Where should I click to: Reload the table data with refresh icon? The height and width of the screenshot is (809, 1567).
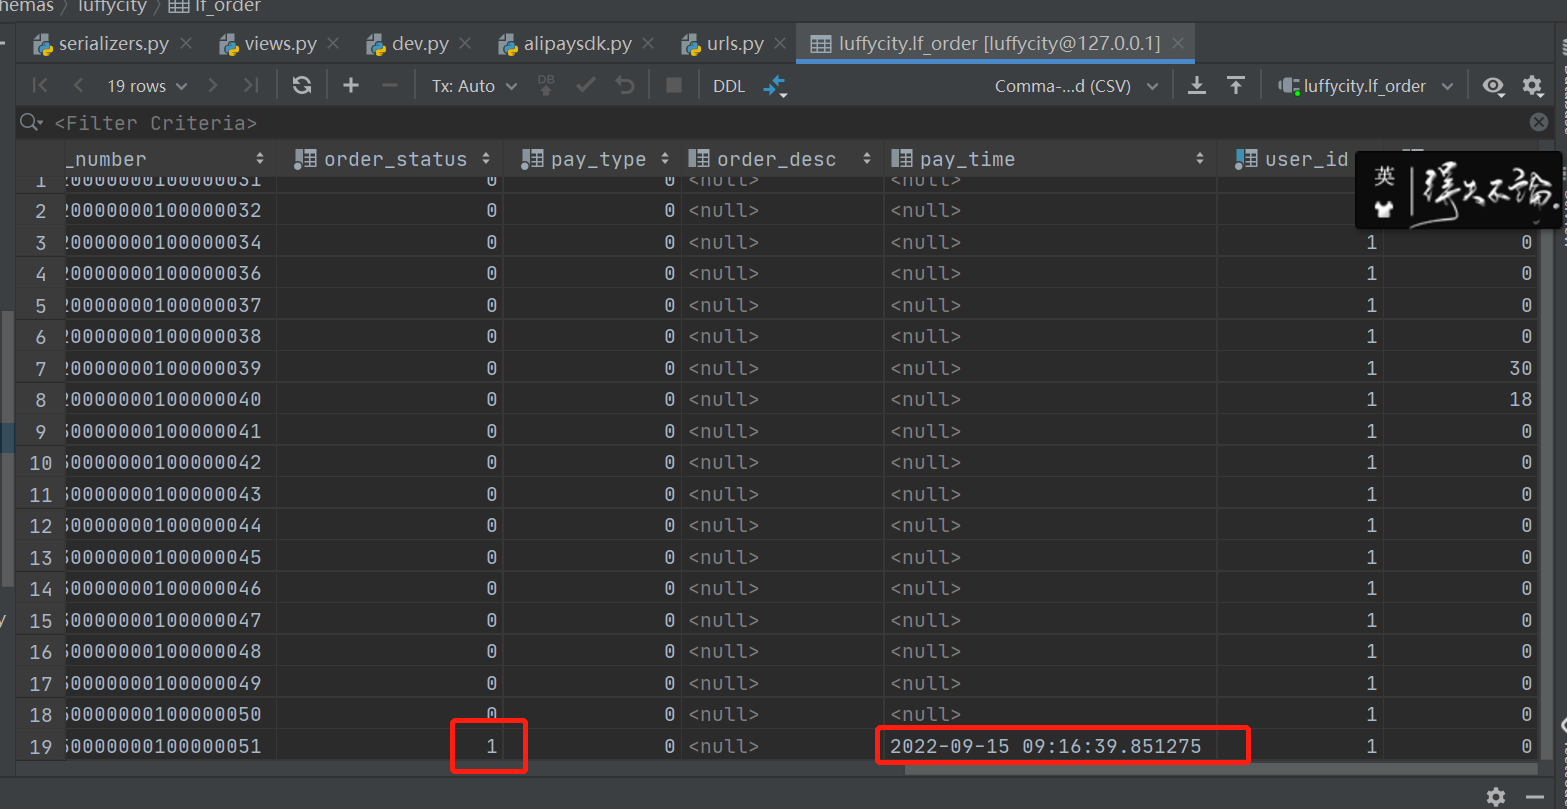(302, 86)
